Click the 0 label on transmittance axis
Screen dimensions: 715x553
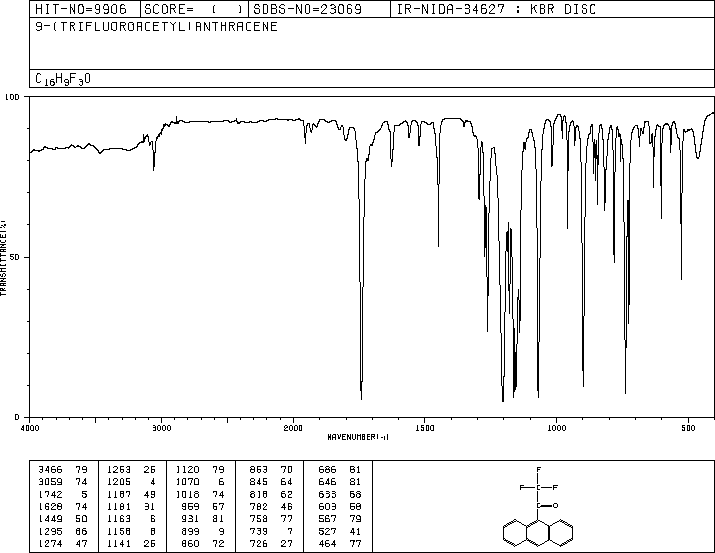17,417
